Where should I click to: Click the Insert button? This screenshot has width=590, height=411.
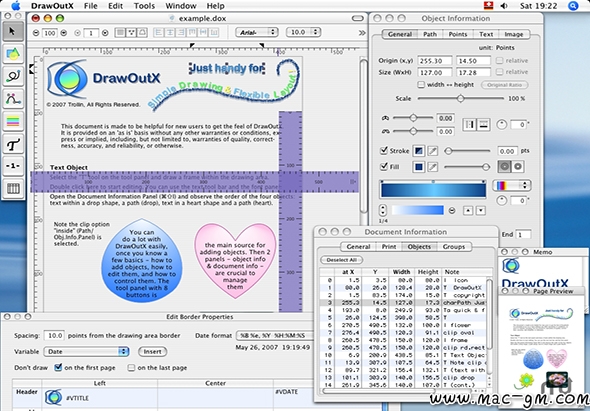tap(152, 352)
